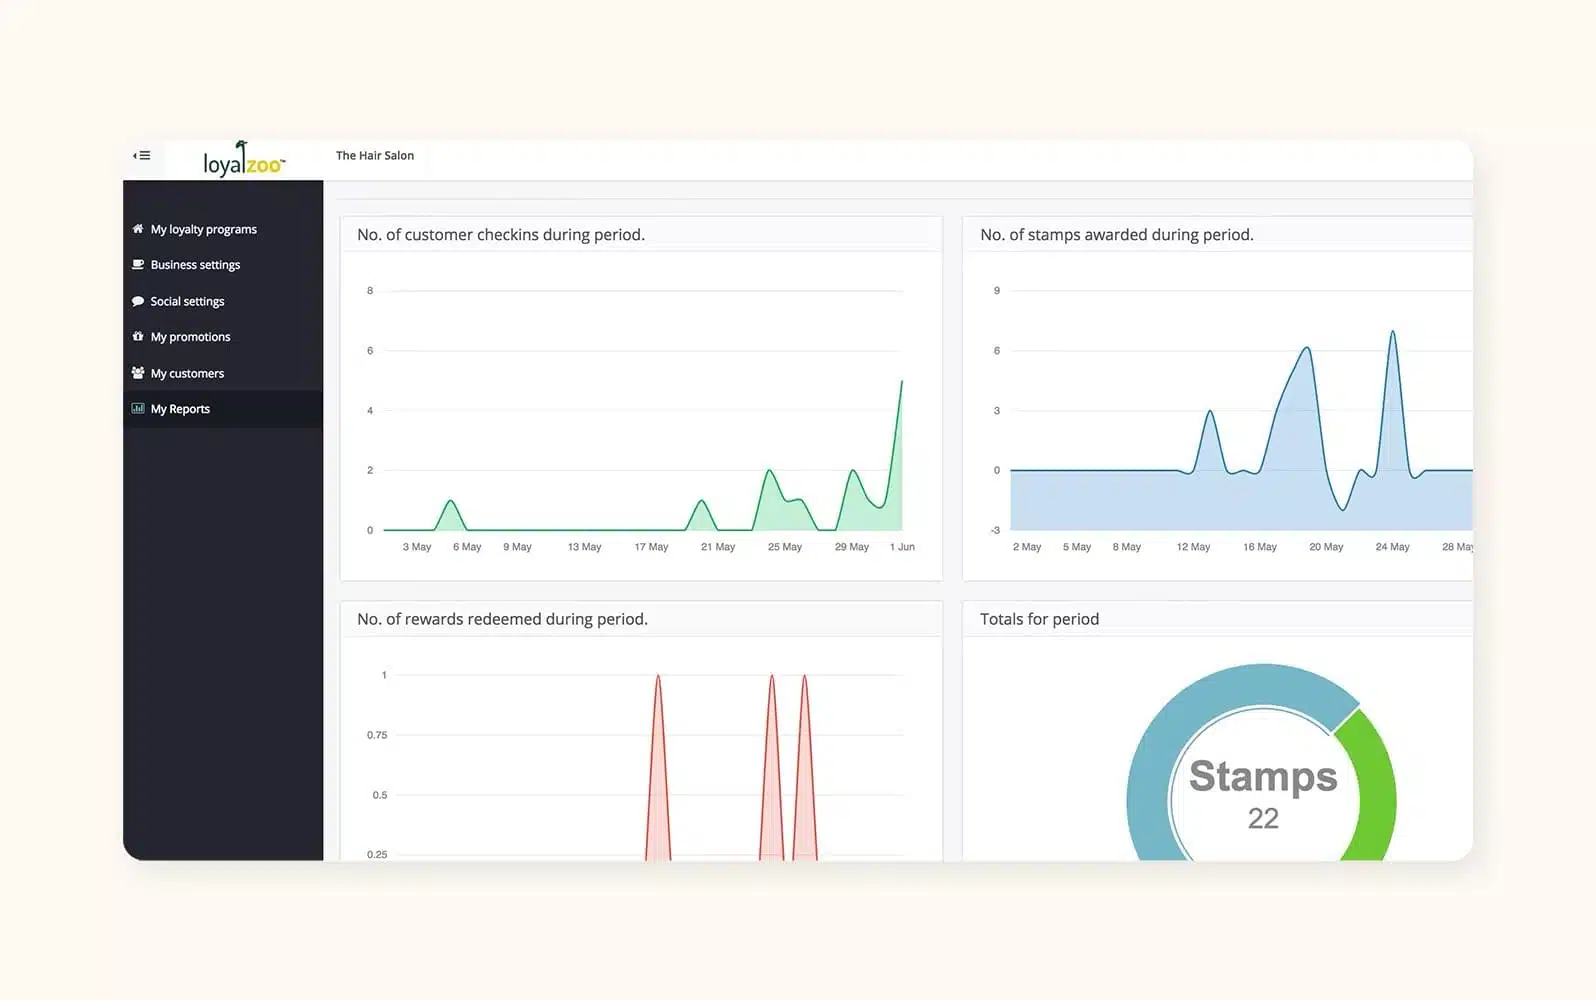This screenshot has height=1000, width=1596.
Task: Click the 29 May axis label on checkins chart
Action: [852, 547]
